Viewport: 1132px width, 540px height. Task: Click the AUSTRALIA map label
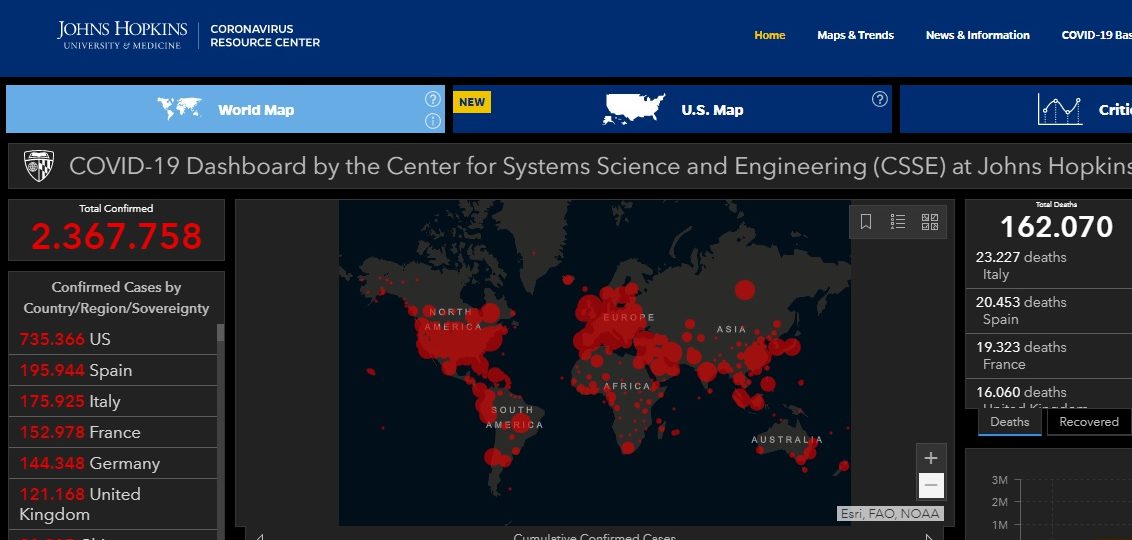pos(787,439)
